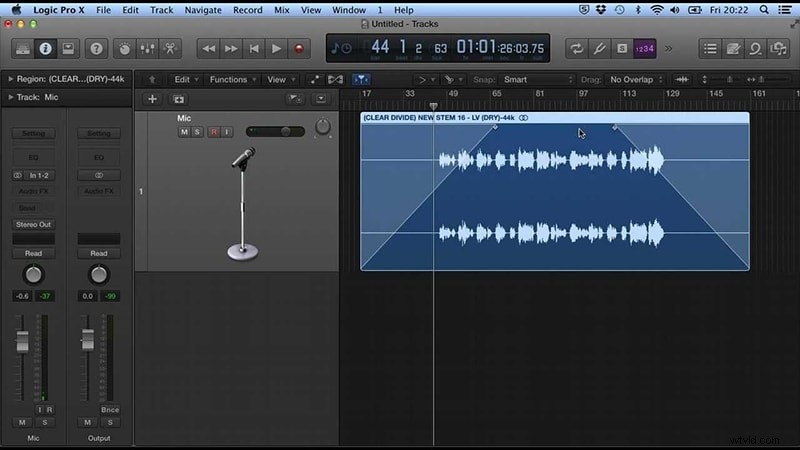Click the red Record button
The image size is (800, 450).
[299, 48]
